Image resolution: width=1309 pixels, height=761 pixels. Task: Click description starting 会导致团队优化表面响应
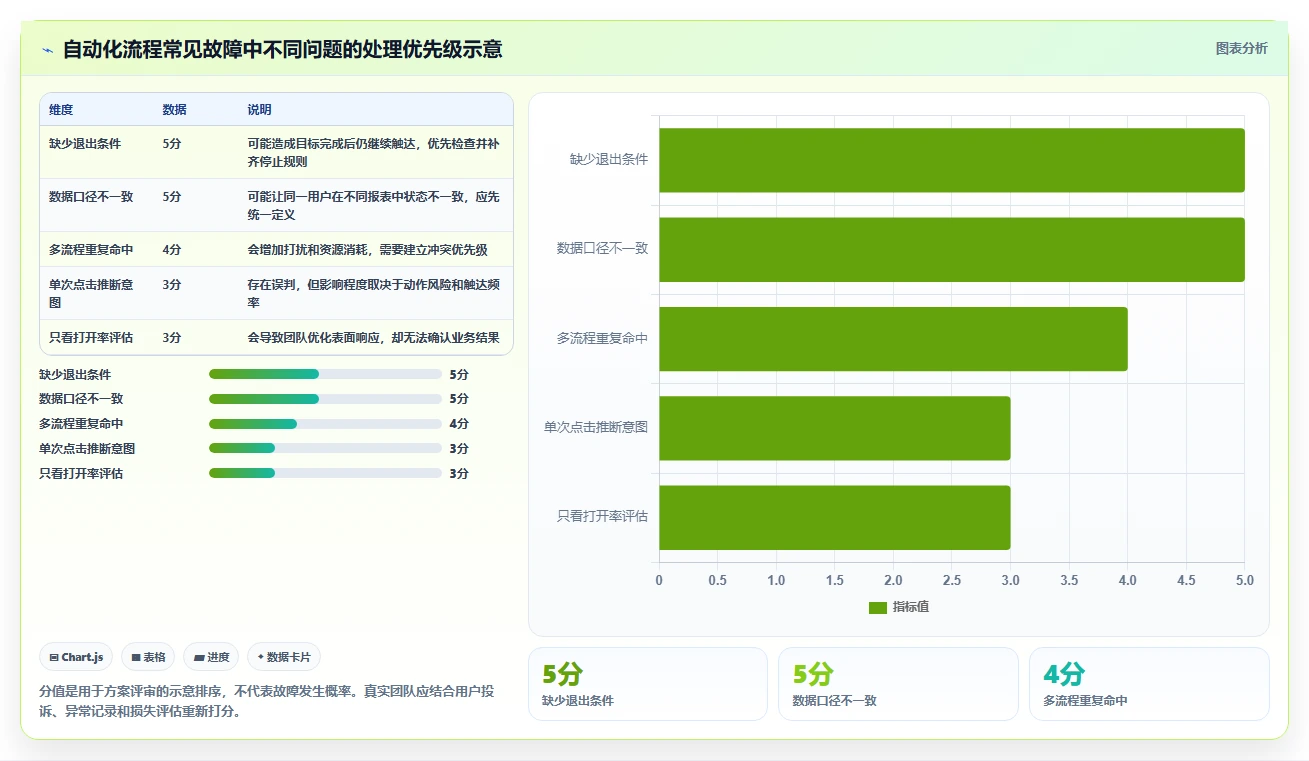373,337
